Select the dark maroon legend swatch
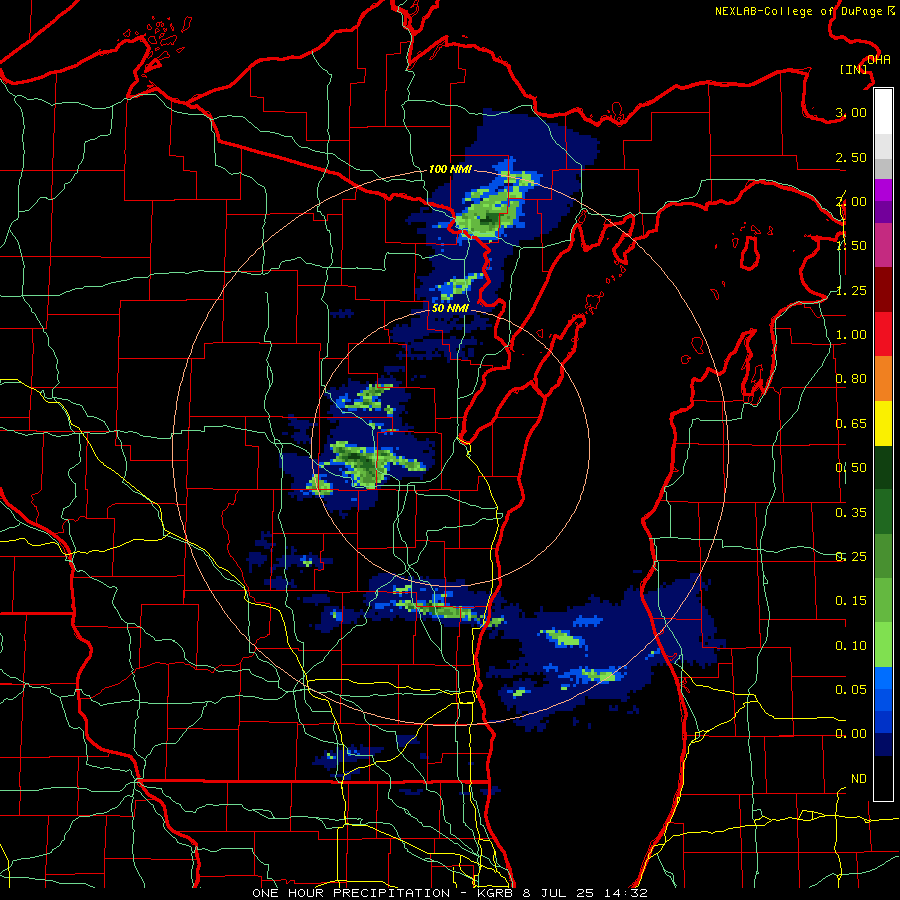900x900 pixels. (x=883, y=290)
